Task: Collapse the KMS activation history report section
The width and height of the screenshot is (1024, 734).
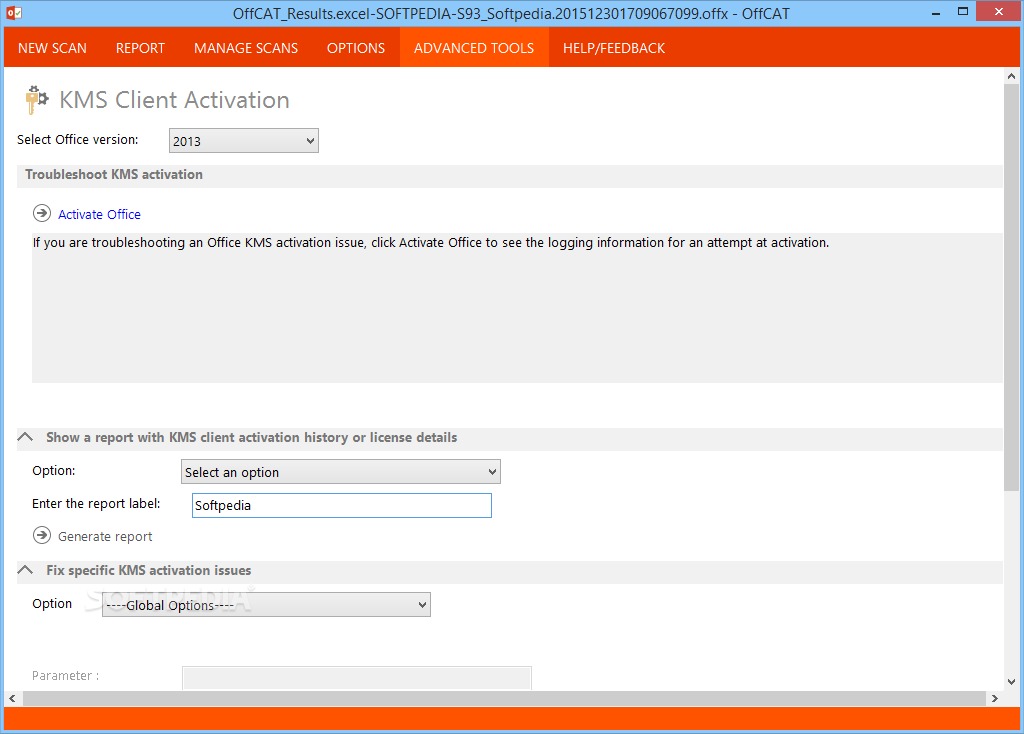Action: 25,437
